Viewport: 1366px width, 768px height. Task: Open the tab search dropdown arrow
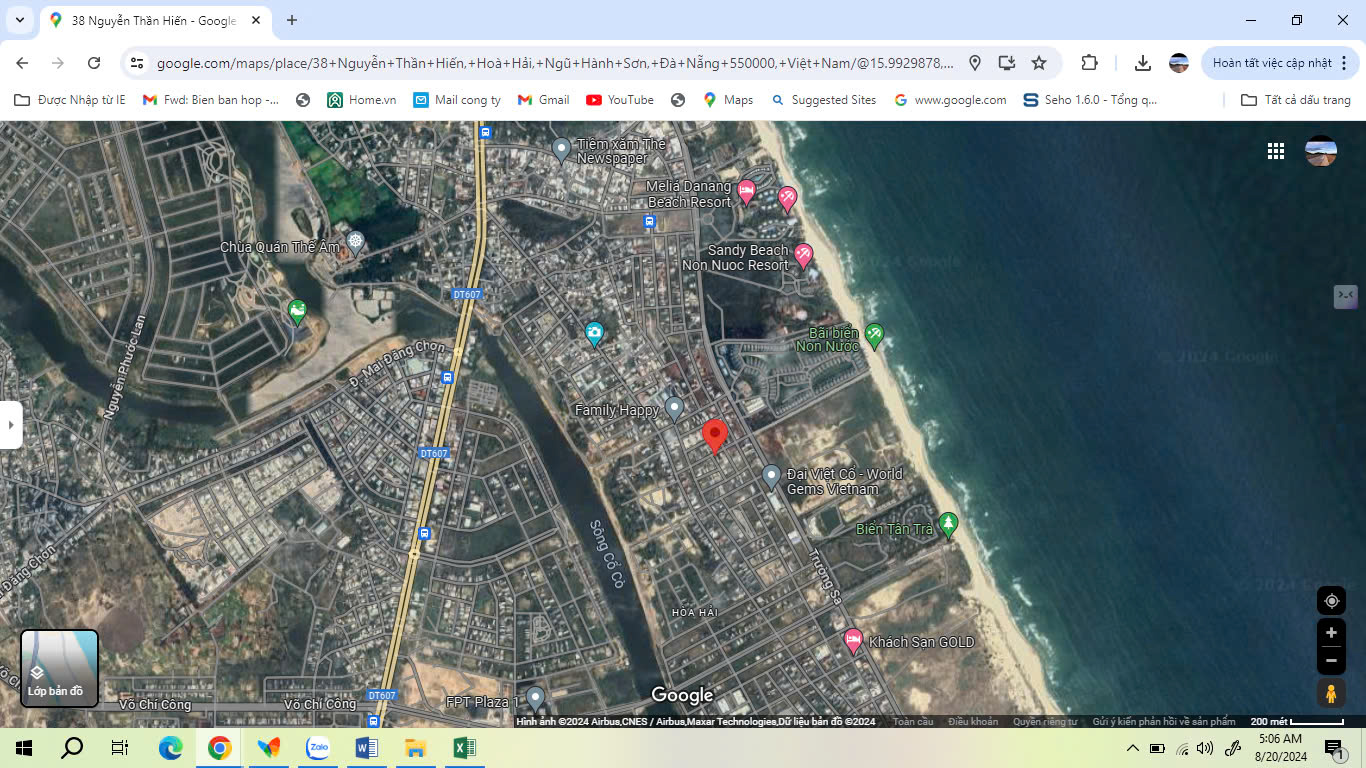click(19, 20)
